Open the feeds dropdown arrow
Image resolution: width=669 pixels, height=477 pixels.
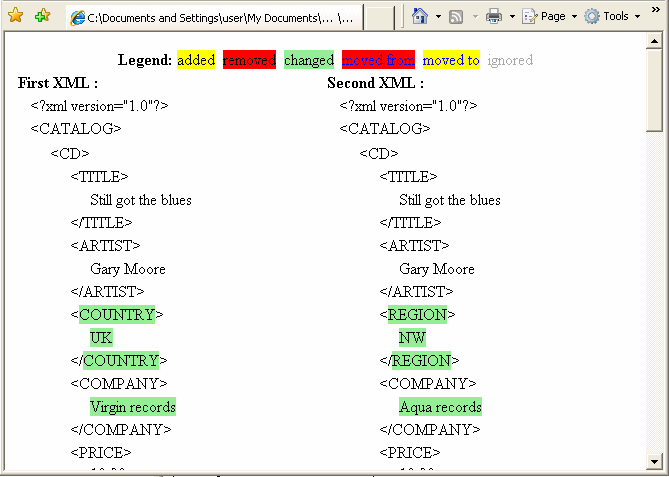coord(473,17)
